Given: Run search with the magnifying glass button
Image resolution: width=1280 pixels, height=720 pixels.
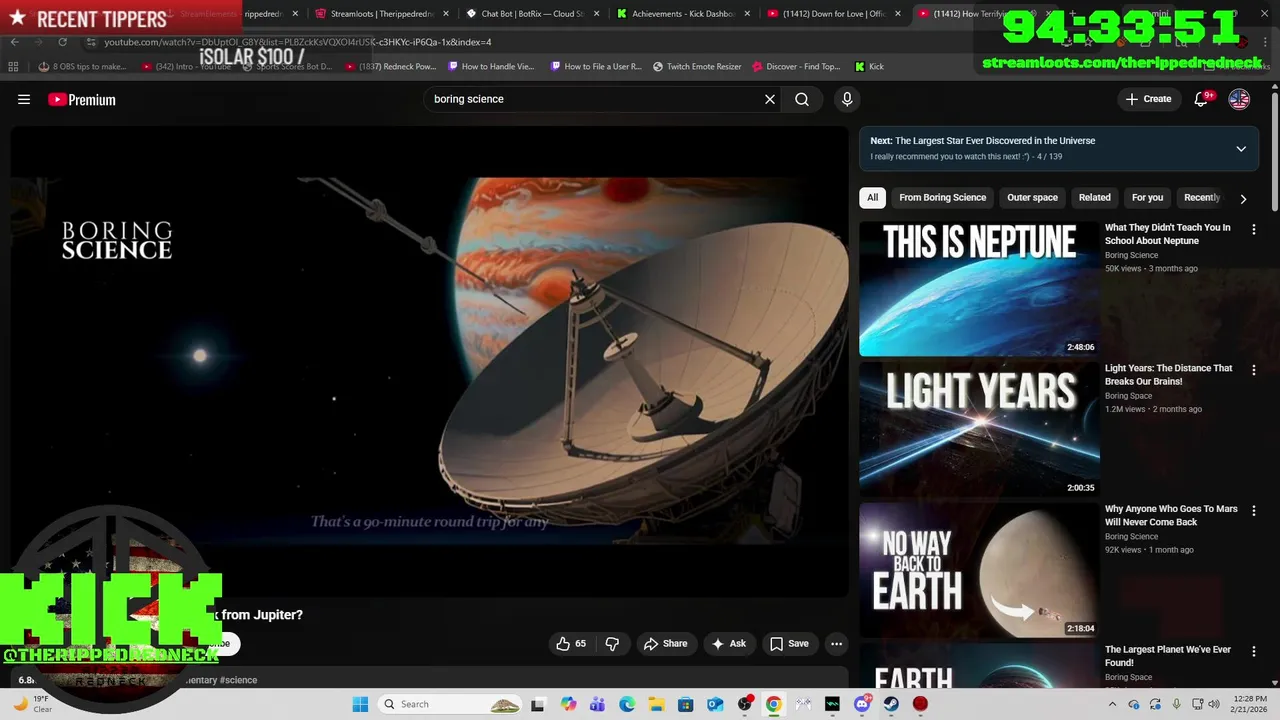Looking at the screenshot, I should pyautogui.click(x=802, y=99).
